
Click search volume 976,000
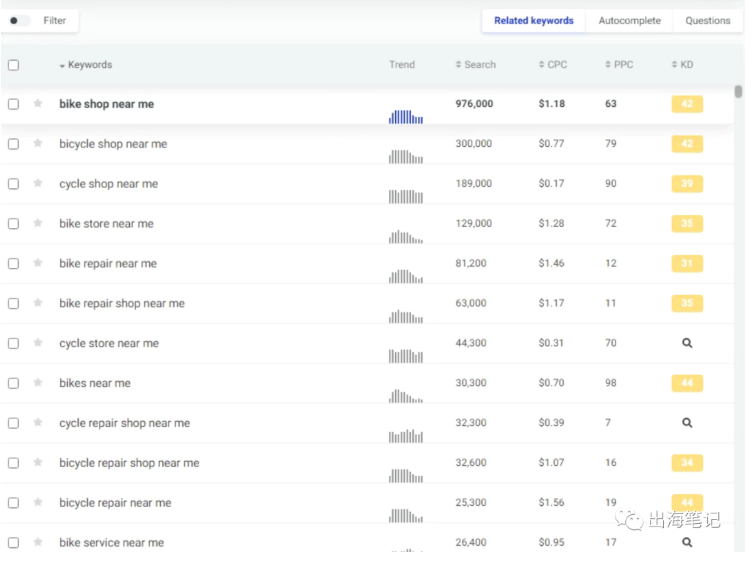pos(474,104)
